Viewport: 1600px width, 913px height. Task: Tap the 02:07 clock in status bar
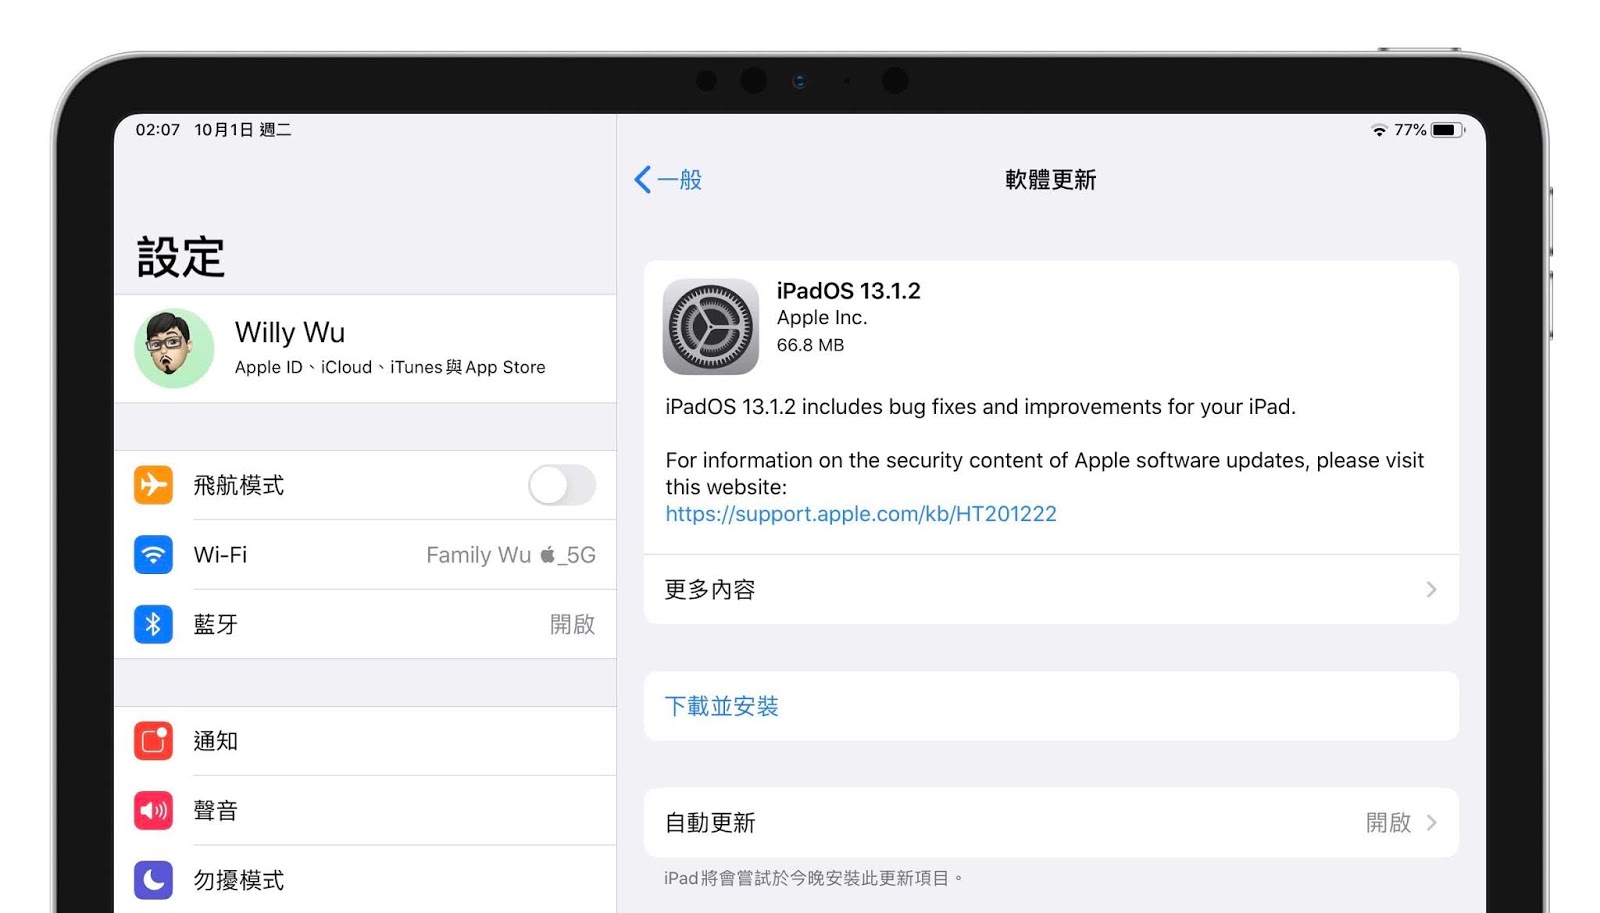(x=158, y=130)
